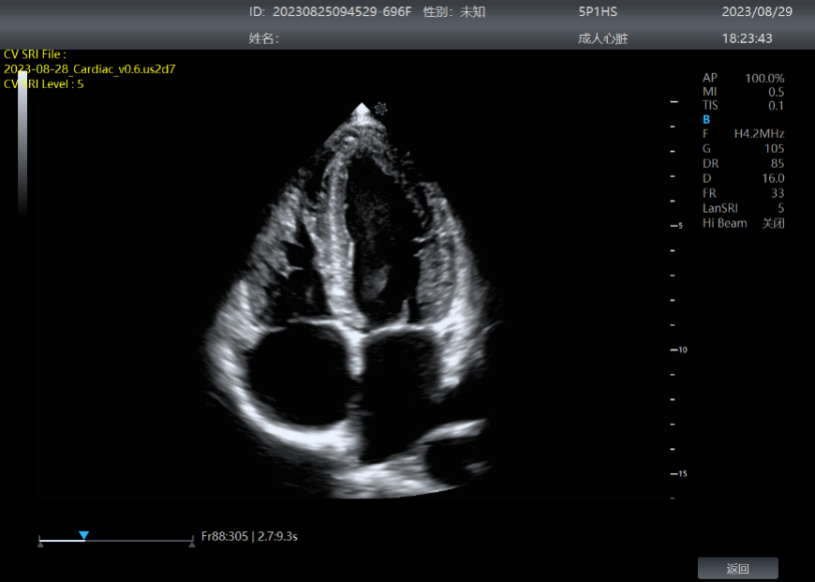
Task: Click the grayscale map bar
Action: [22, 143]
